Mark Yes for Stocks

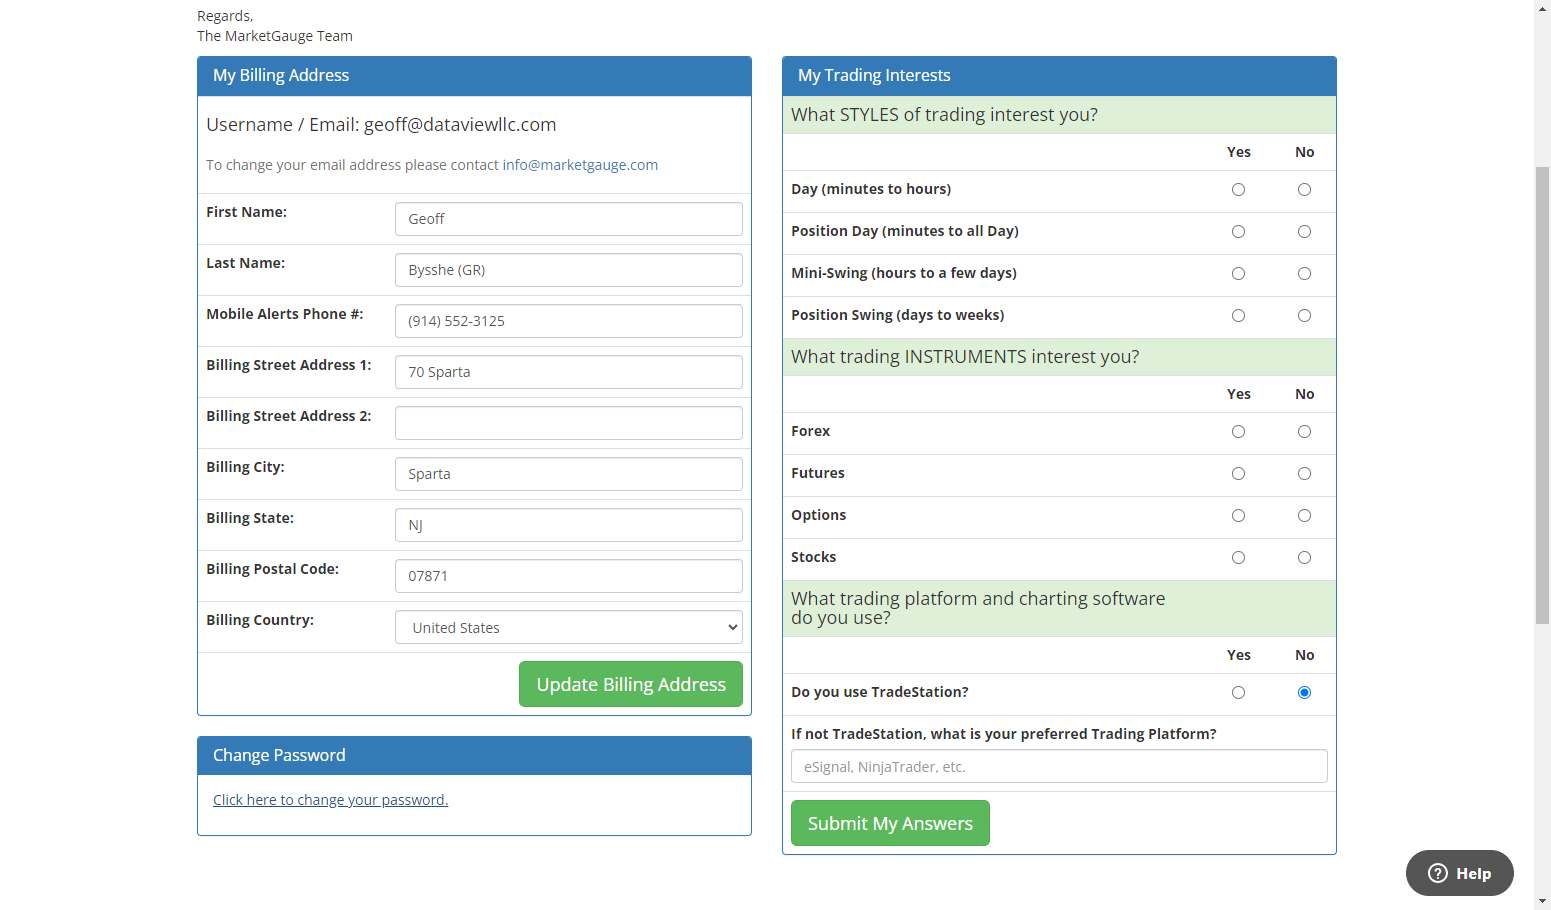tap(1238, 558)
